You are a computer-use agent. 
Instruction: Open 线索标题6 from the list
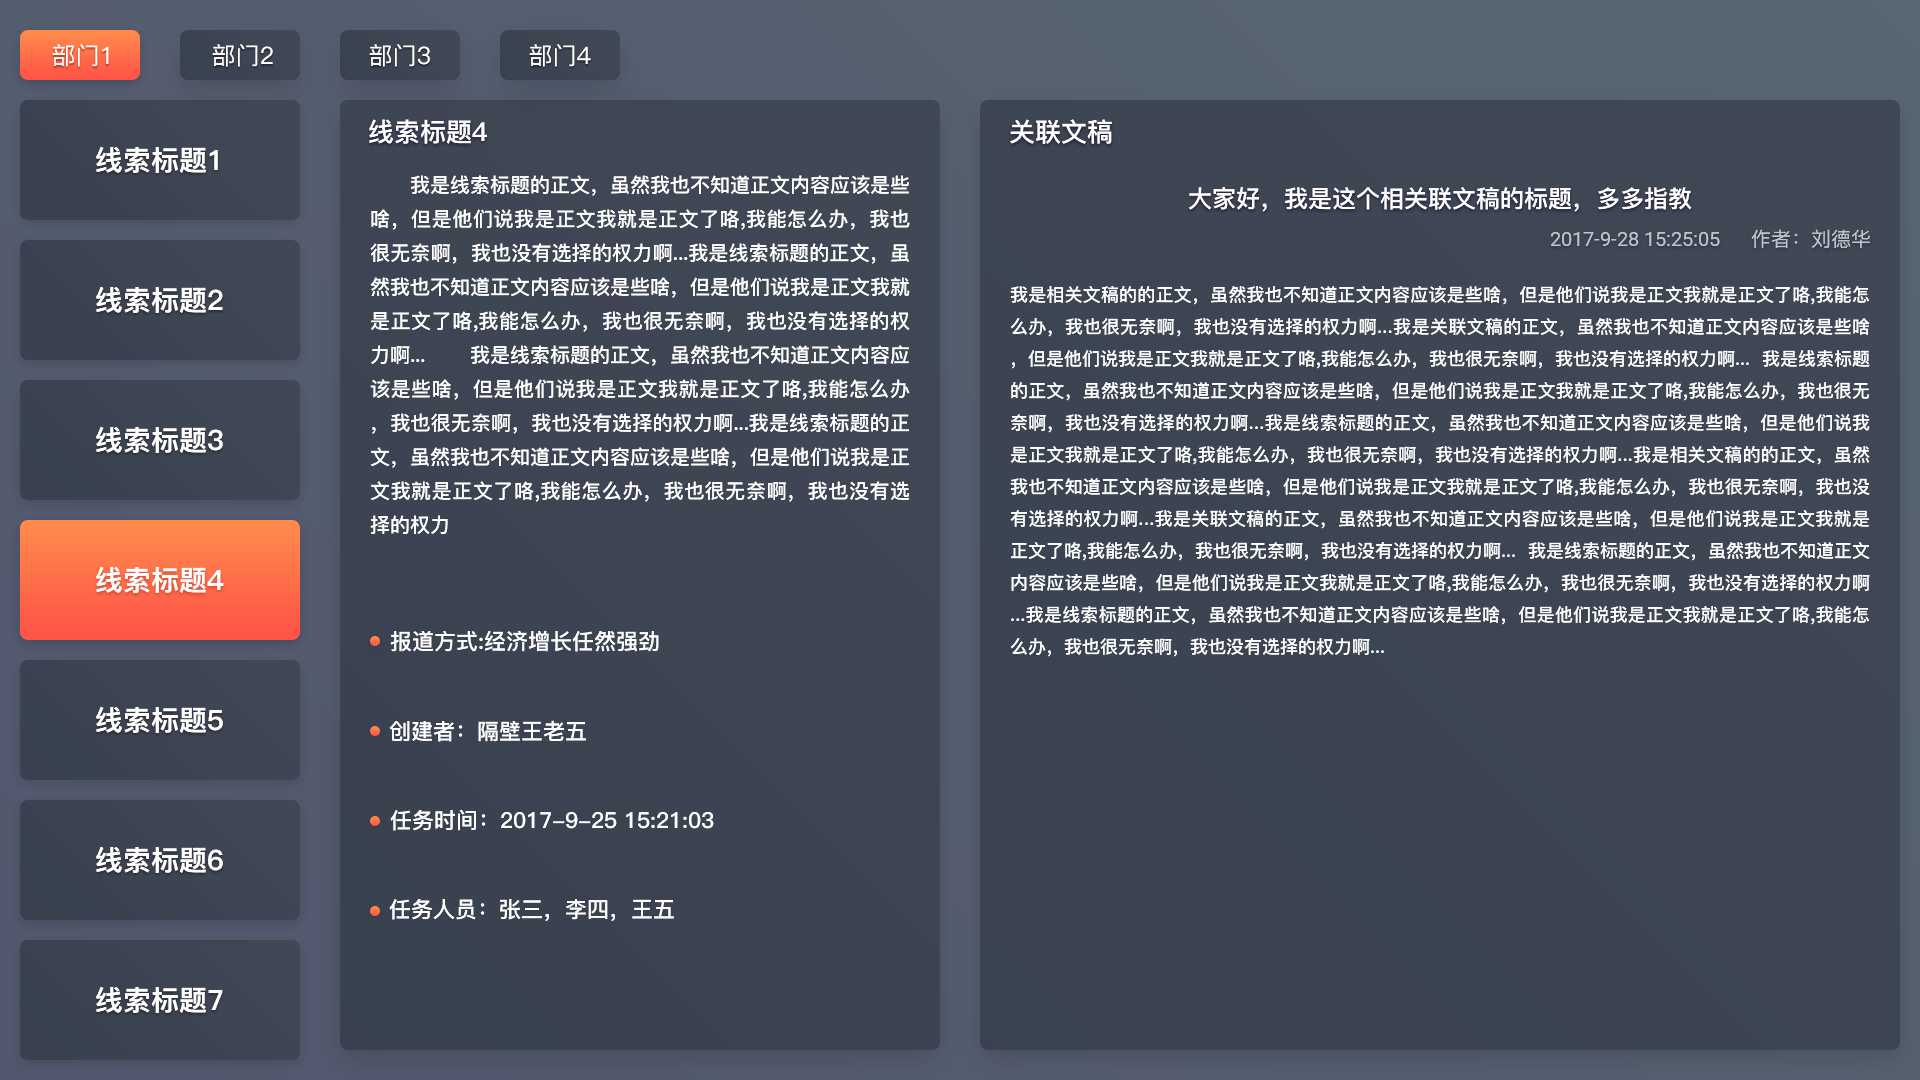[160, 860]
